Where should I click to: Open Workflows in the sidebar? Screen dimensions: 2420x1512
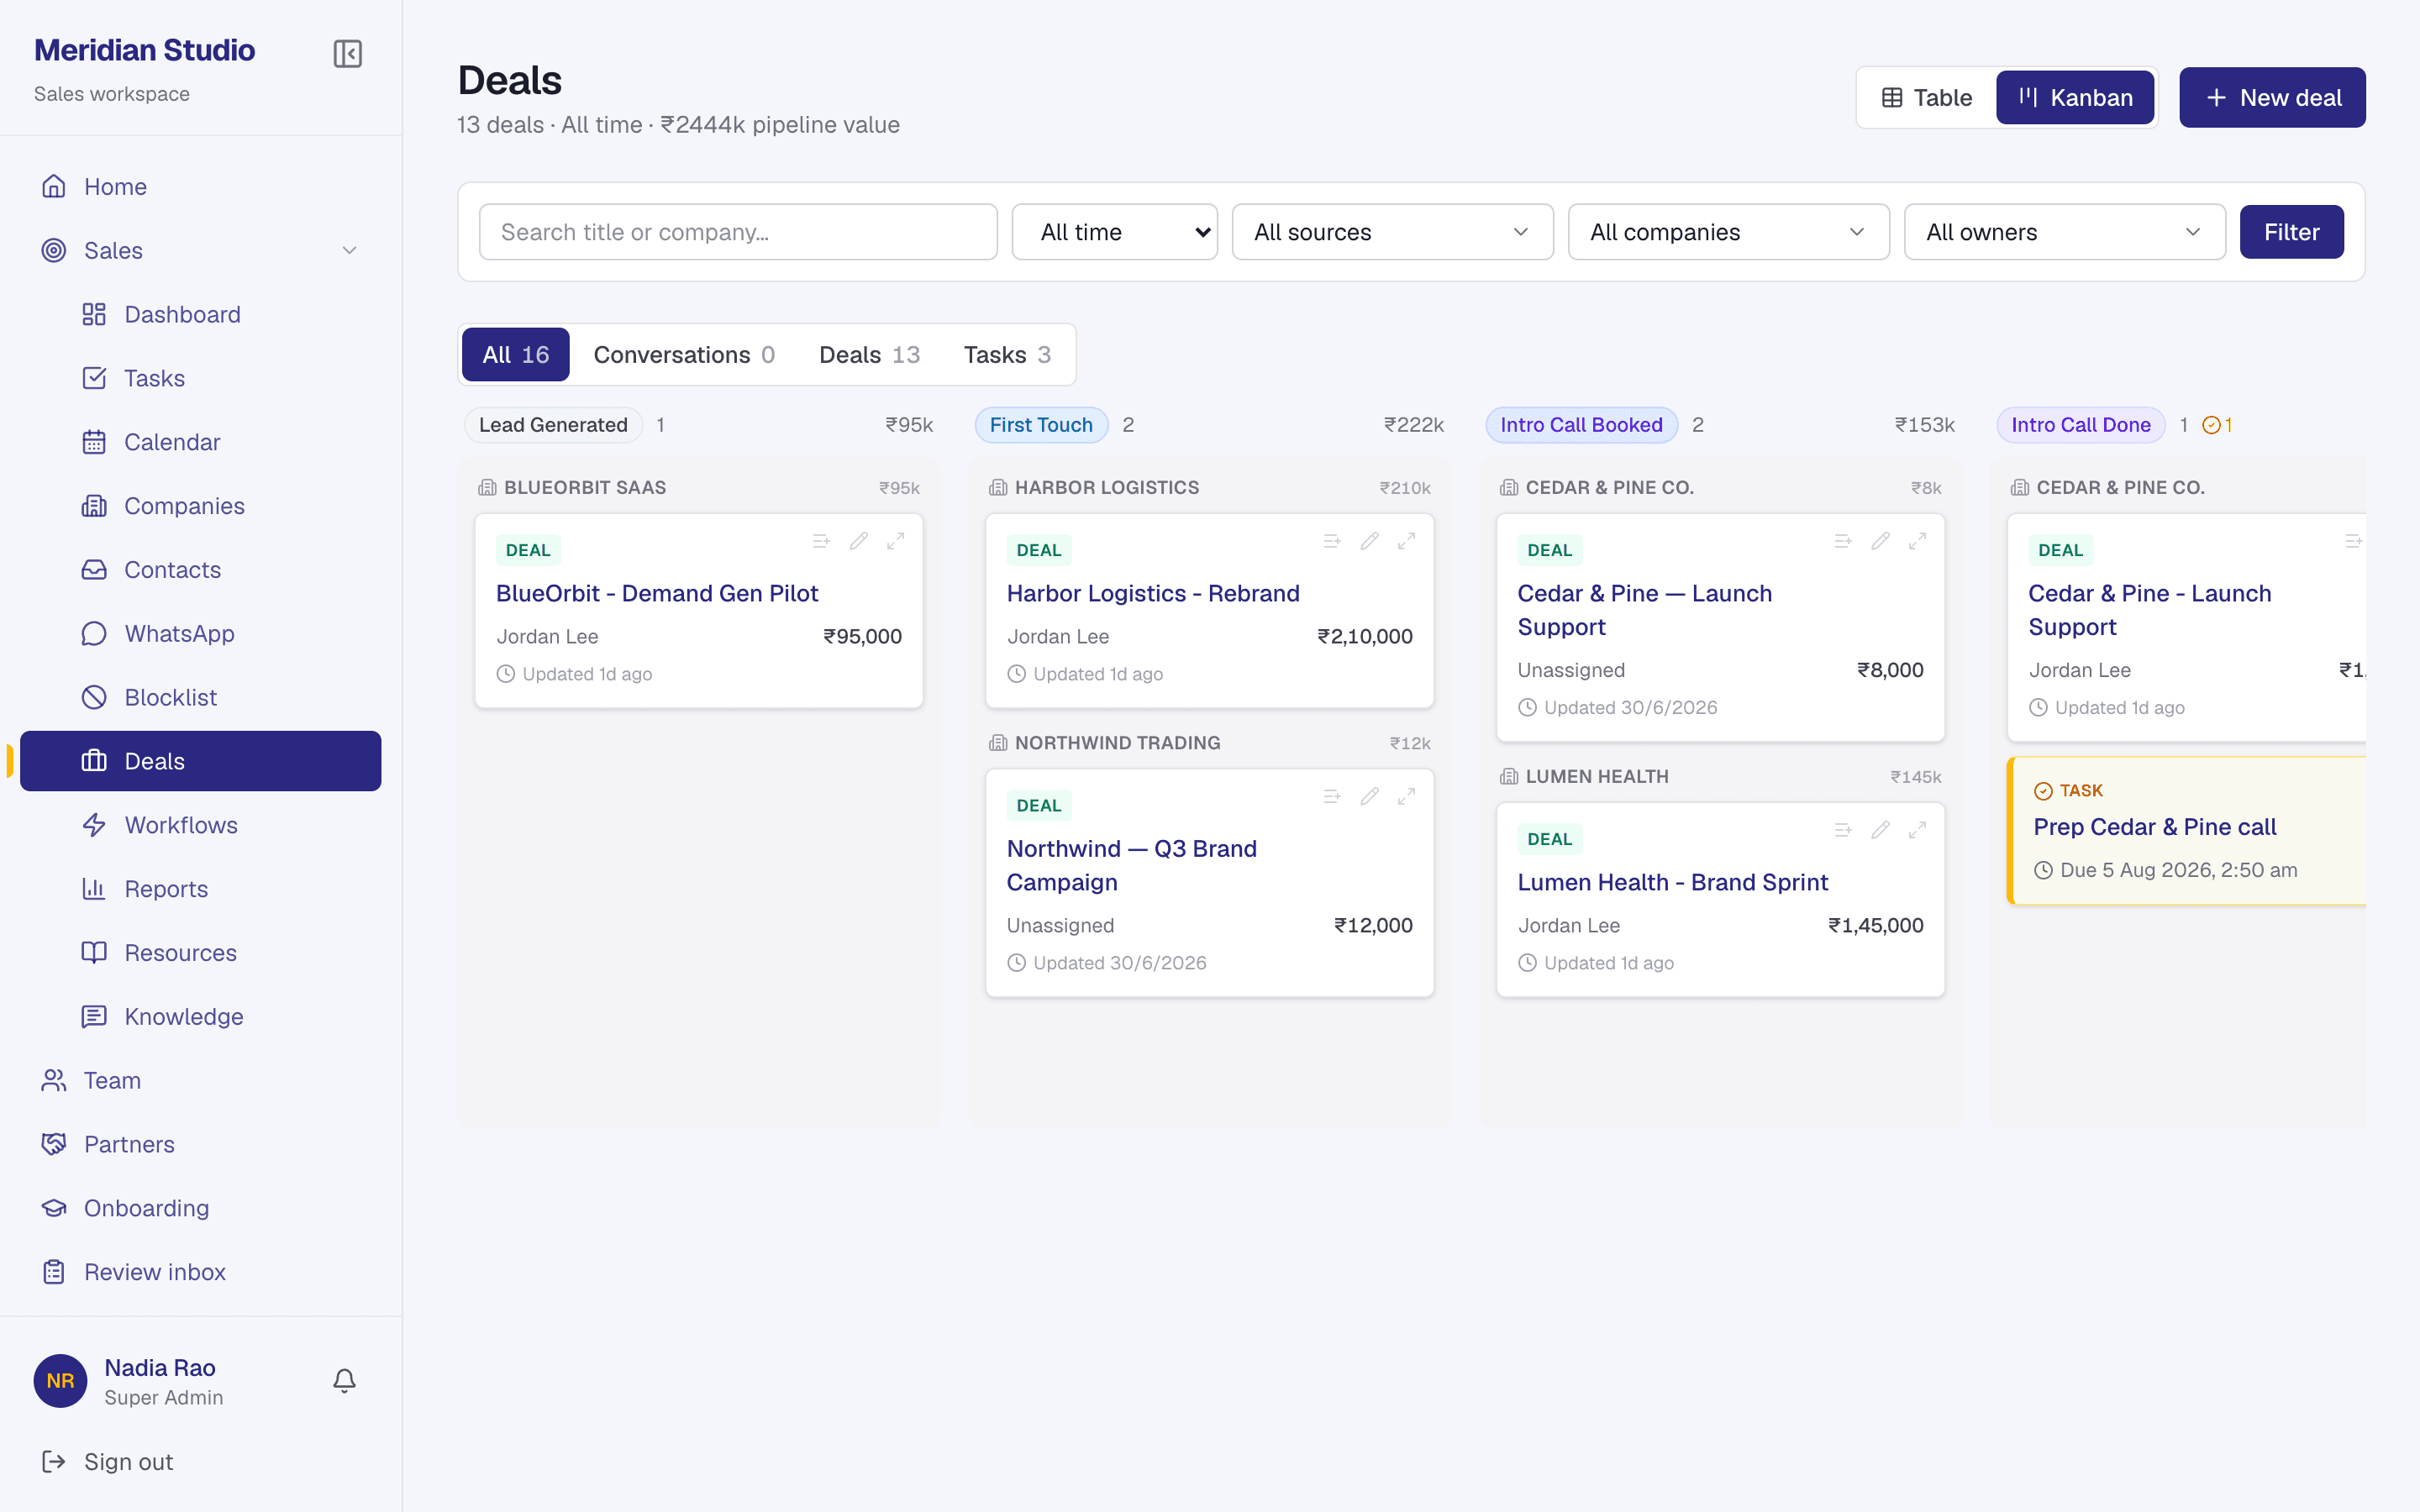coord(200,825)
